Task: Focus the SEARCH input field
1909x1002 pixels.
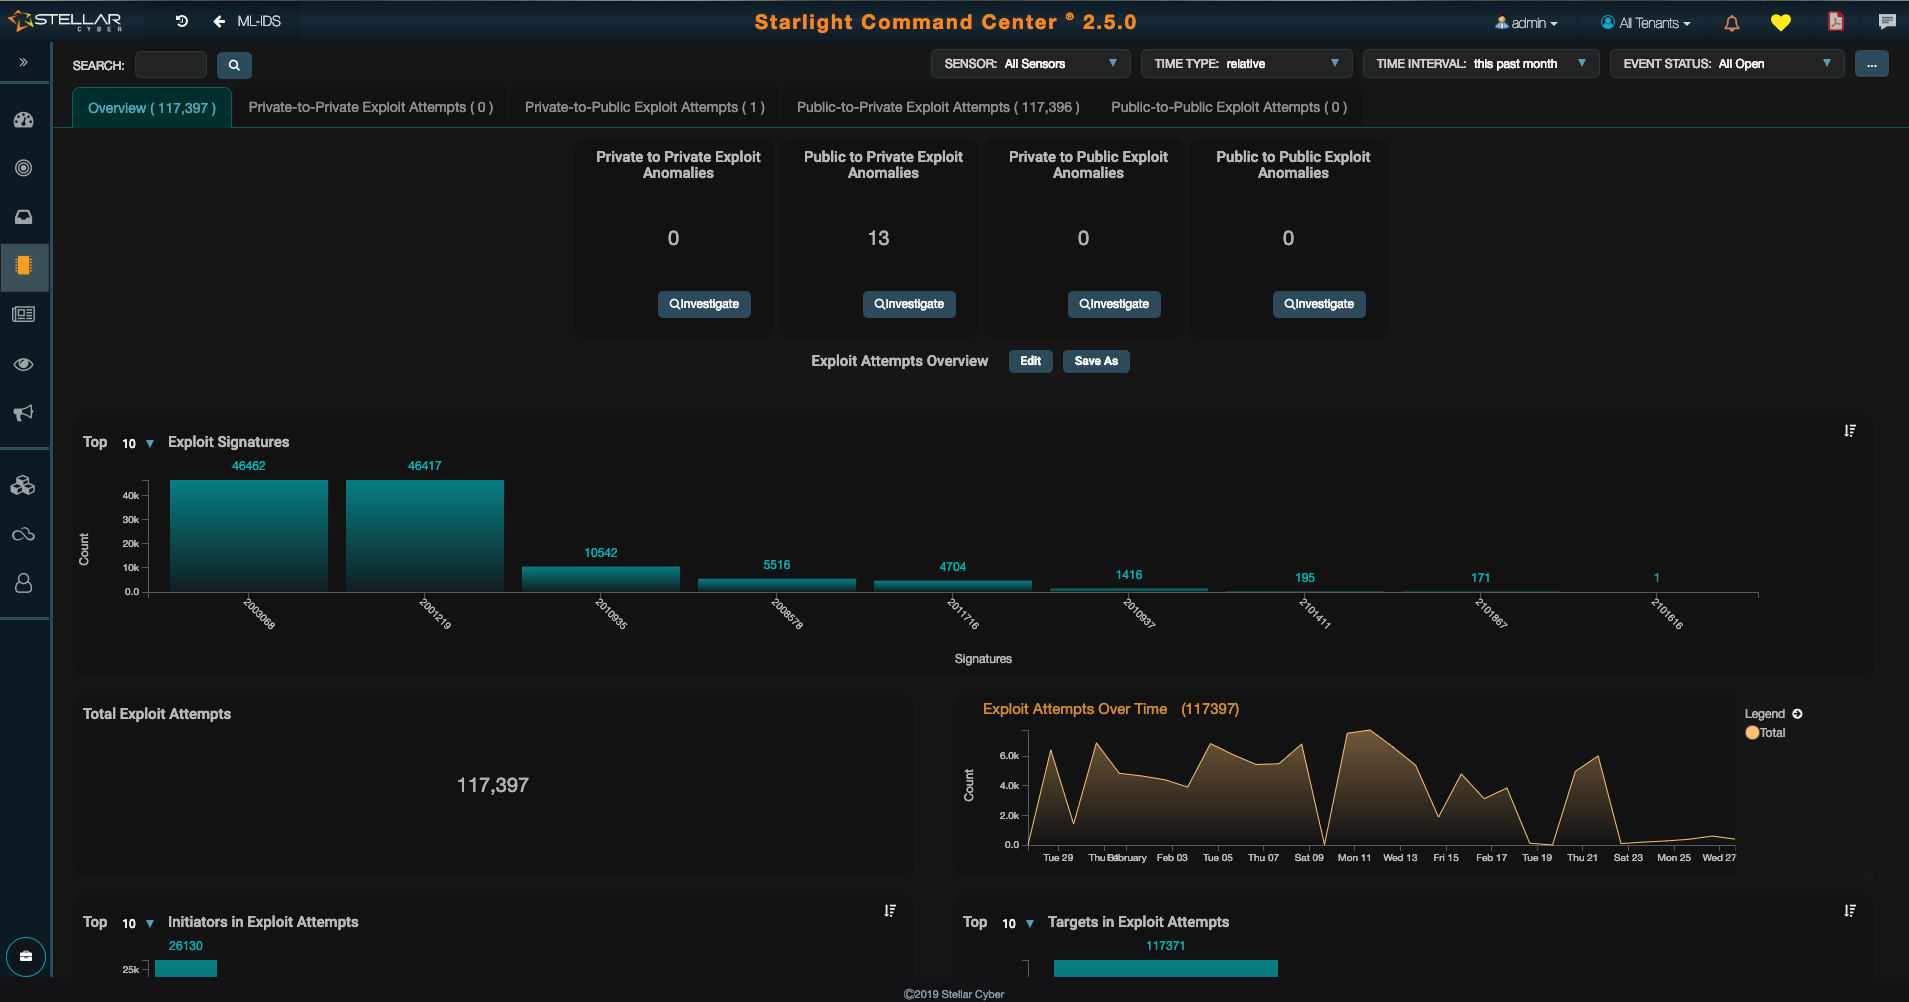Action: point(171,65)
